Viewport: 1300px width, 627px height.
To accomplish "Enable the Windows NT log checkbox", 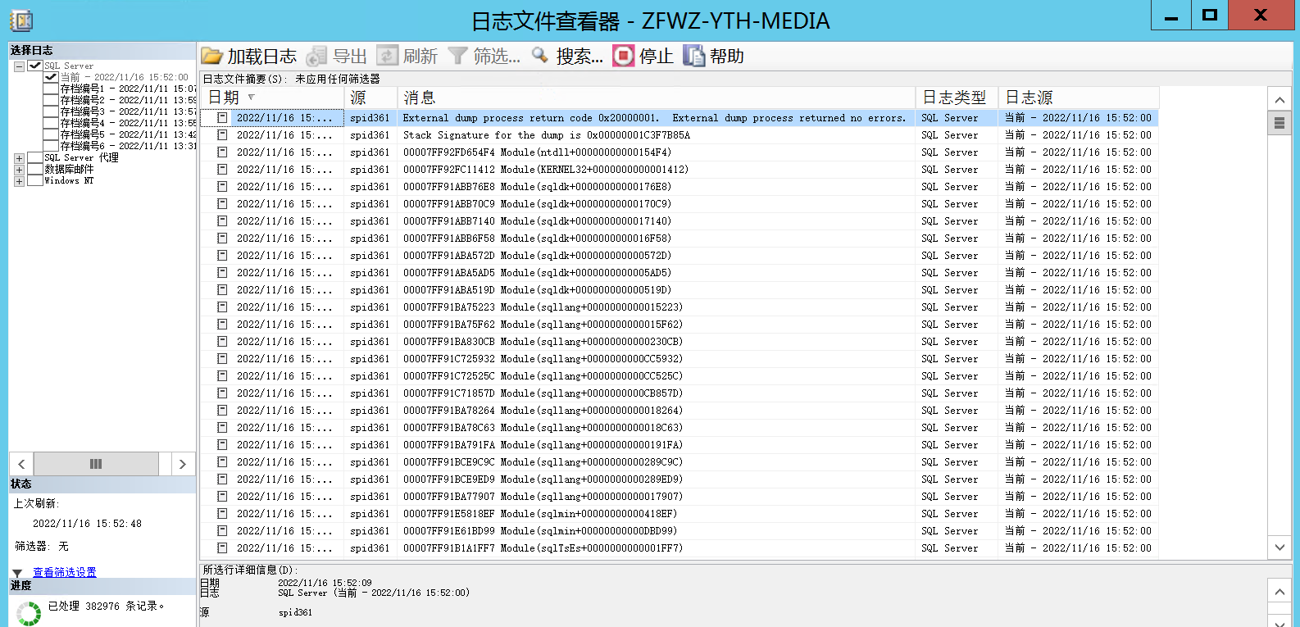I will (35, 181).
